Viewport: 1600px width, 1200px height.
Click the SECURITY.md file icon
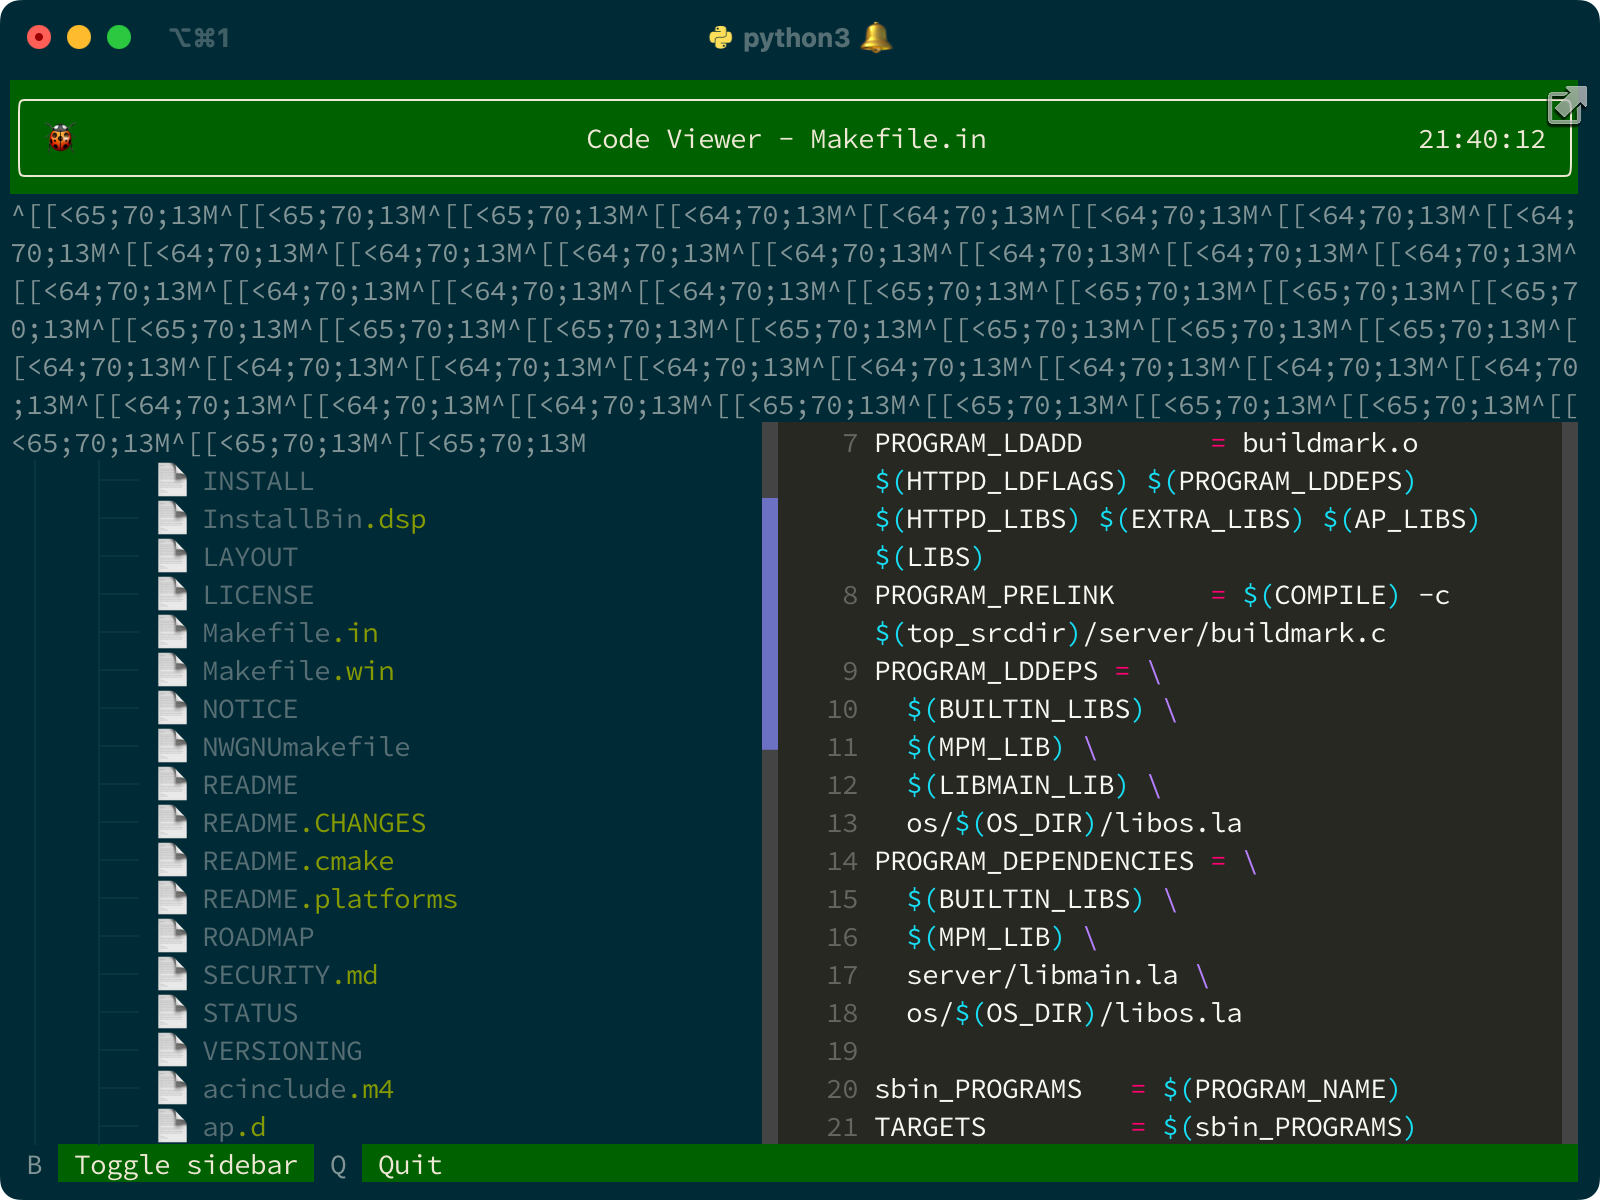[172, 974]
